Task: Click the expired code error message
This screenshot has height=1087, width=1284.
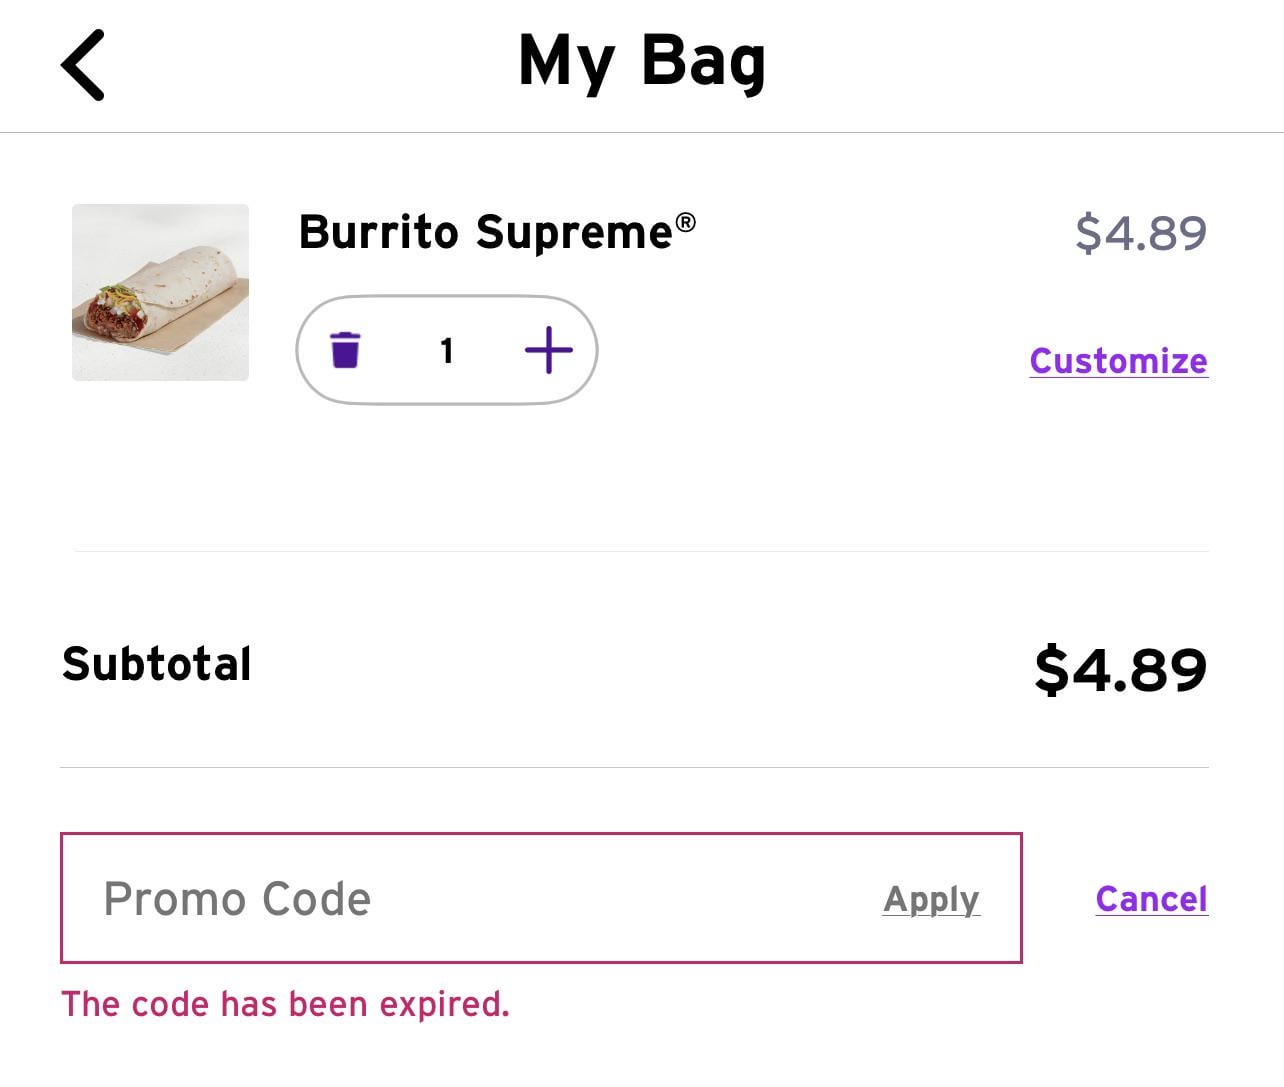Action: 285,1004
